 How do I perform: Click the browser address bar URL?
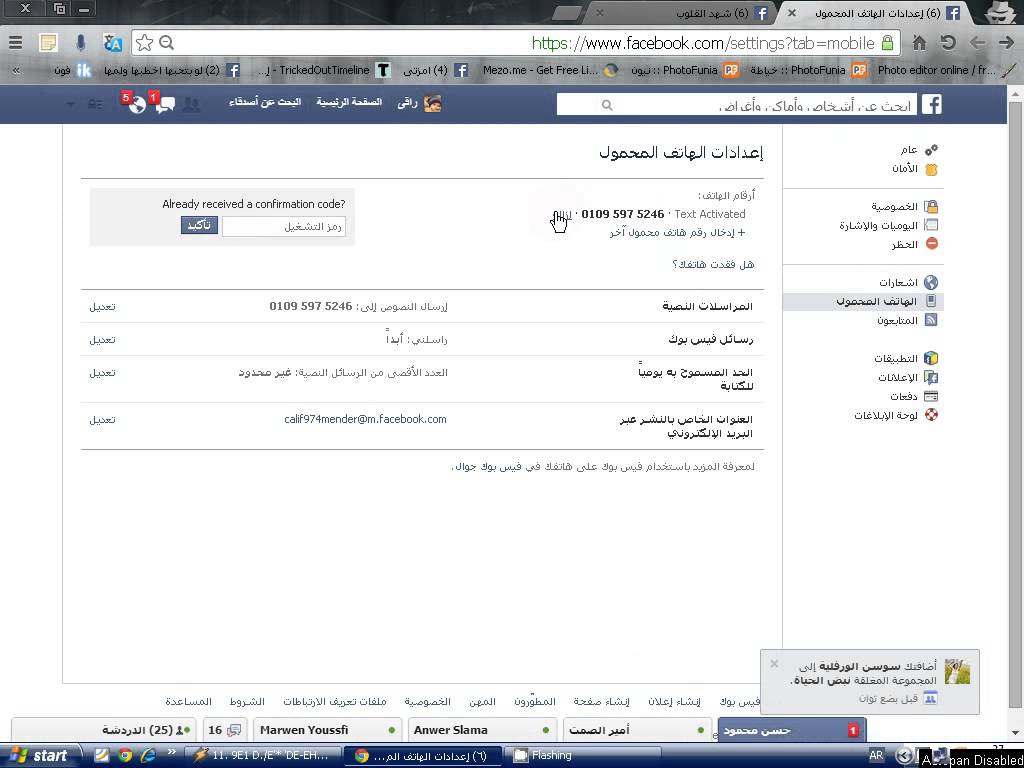tap(703, 43)
